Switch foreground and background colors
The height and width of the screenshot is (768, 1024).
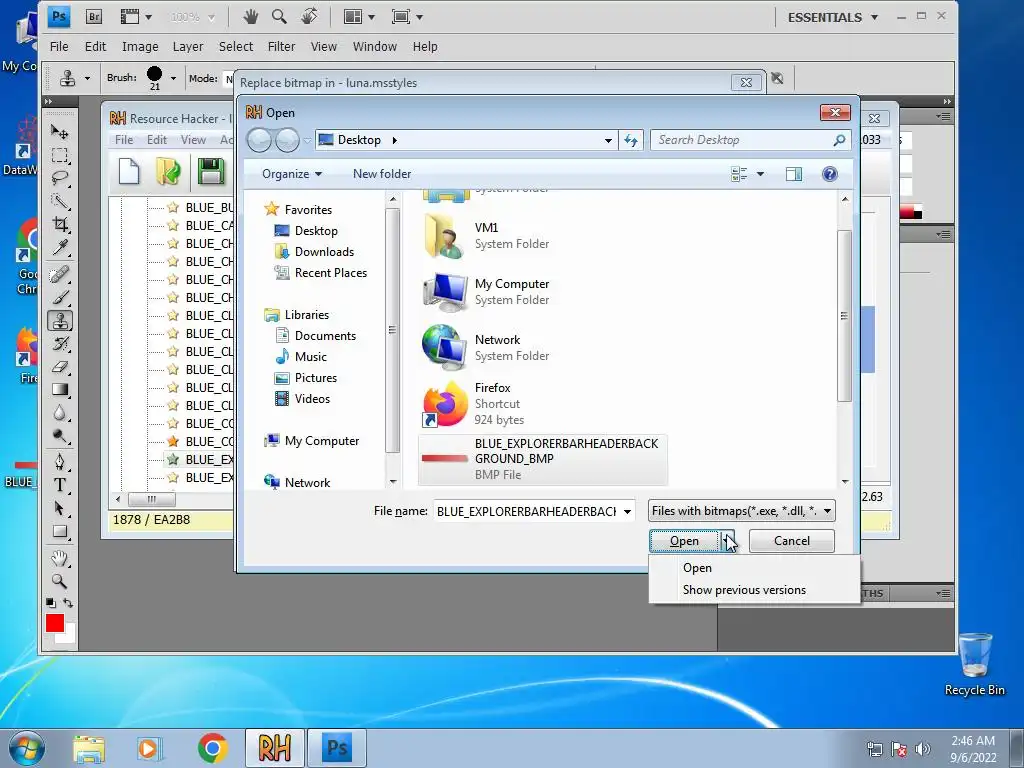pyautogui.click(x=68, y=603)
